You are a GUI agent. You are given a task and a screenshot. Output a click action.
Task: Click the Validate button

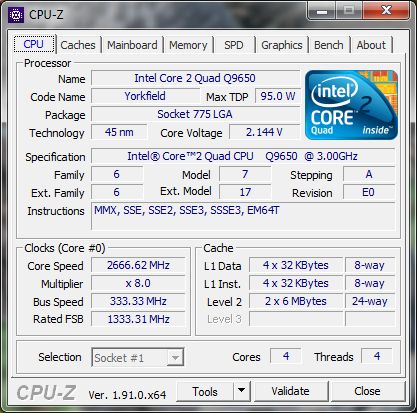tap(290, 391)
